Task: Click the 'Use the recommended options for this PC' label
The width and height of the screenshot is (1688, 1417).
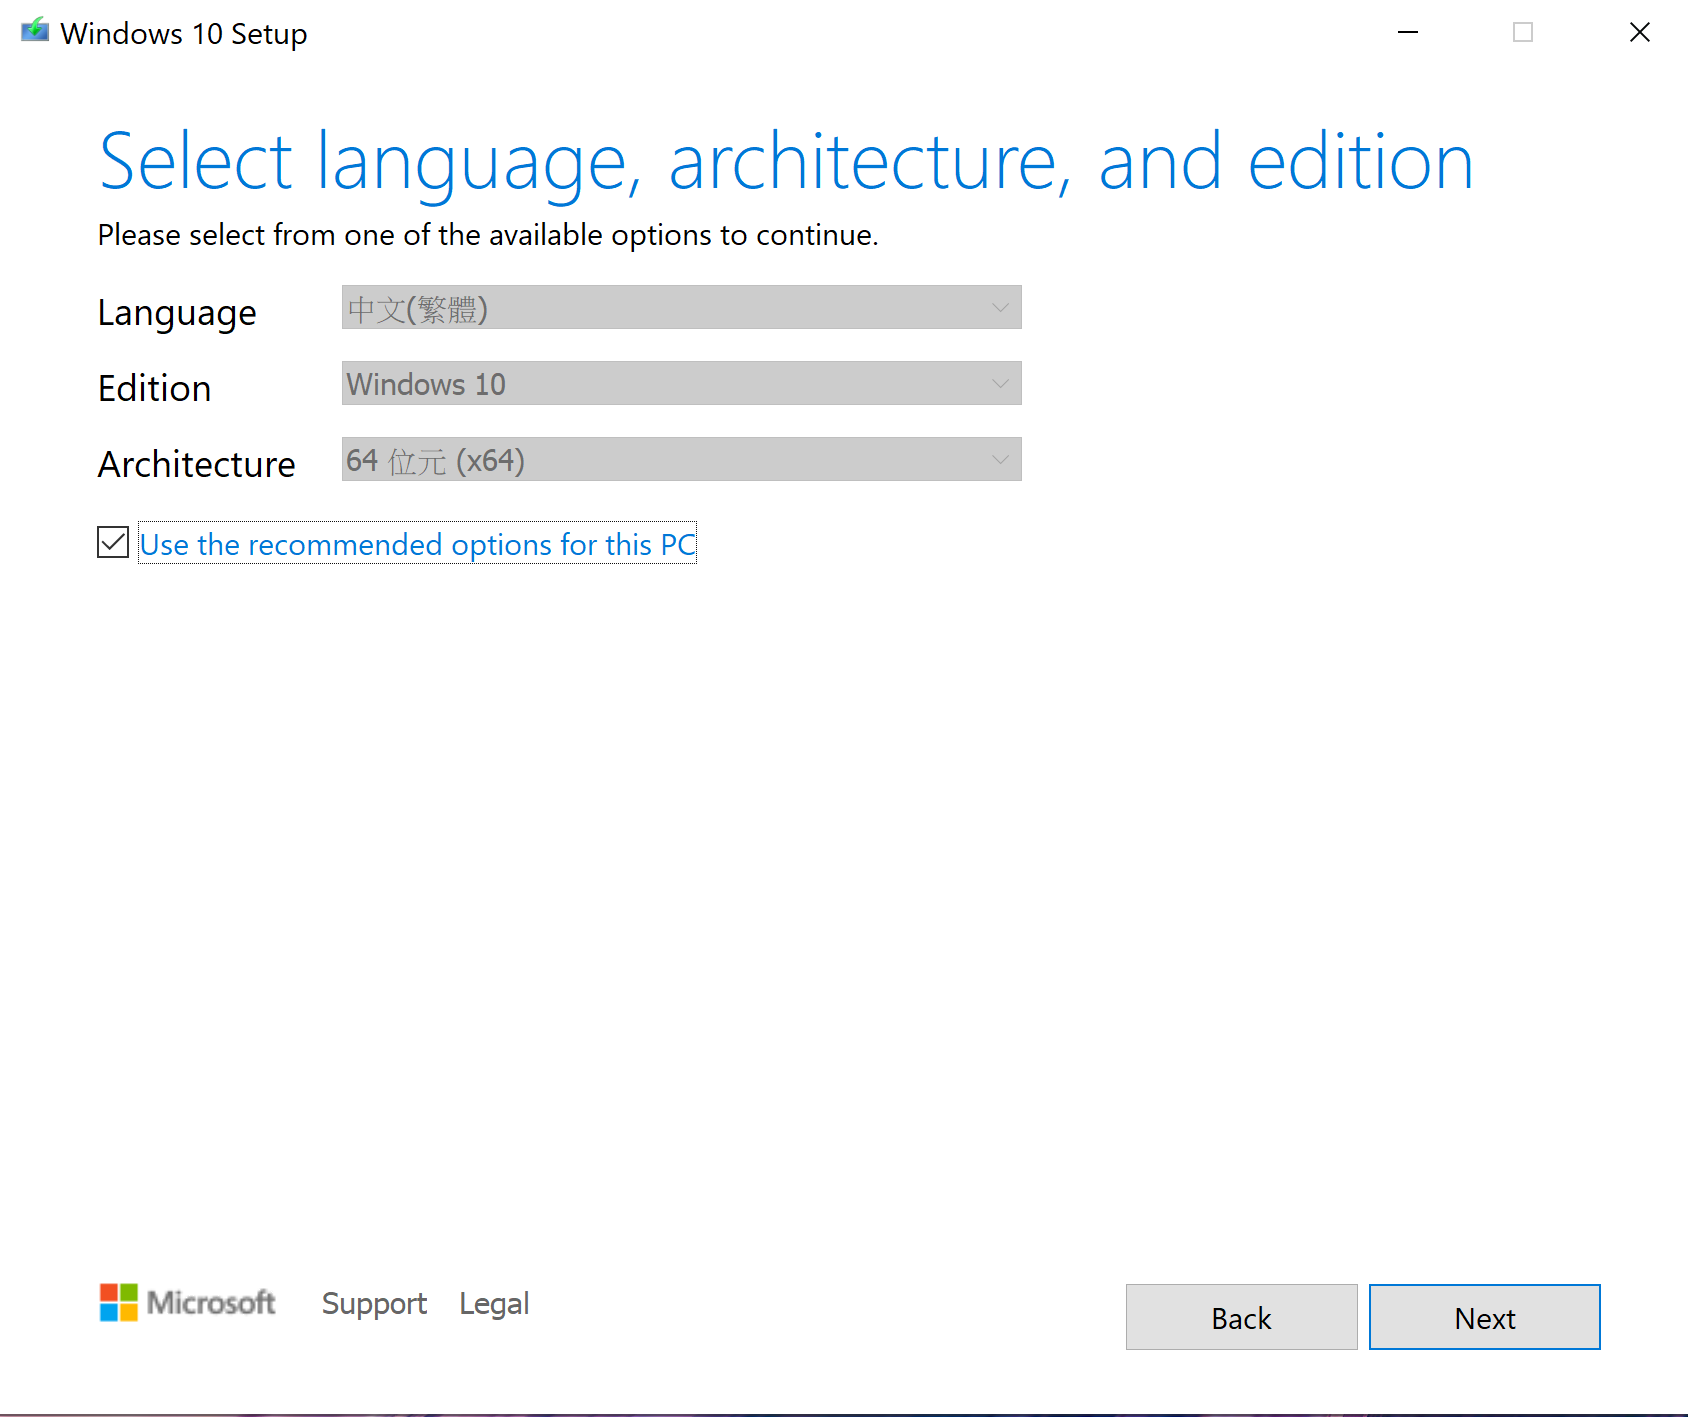Action: coord(417,544)
